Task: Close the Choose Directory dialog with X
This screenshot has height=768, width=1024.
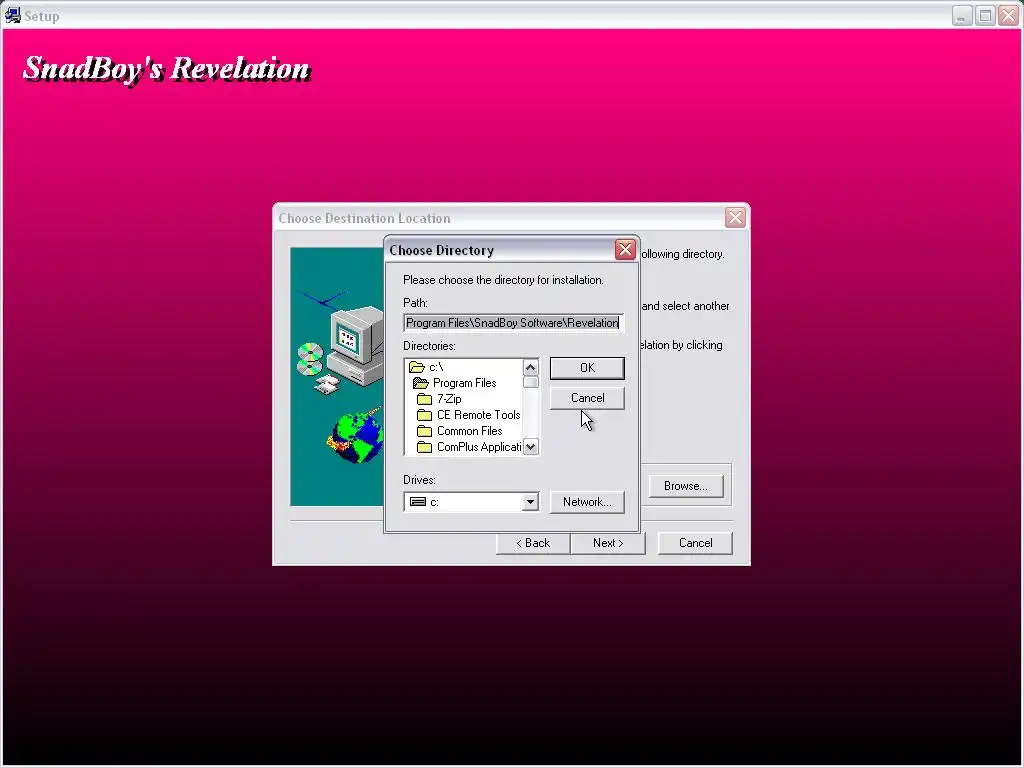Action: pyautogui.click(x=625, y=249)
